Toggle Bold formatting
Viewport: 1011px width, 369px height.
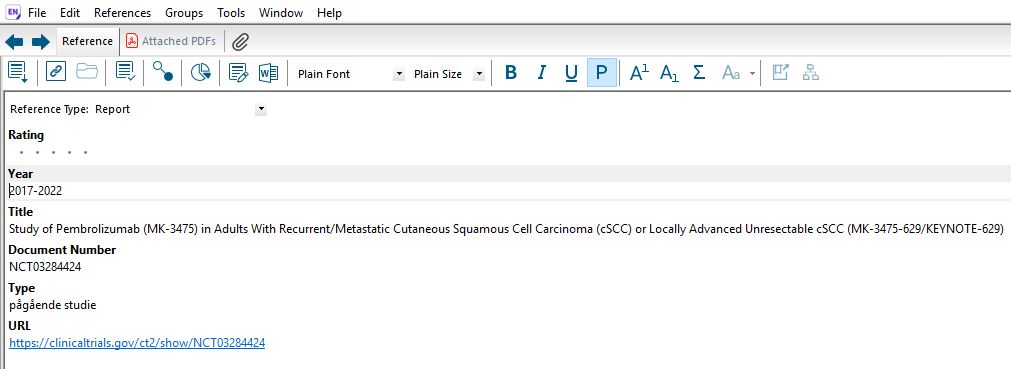click(511, 73)
